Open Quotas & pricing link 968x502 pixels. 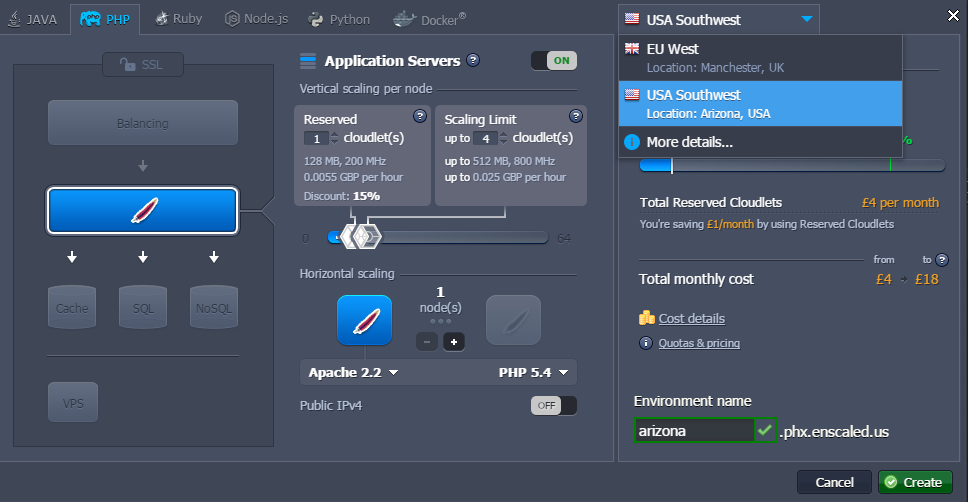click(x=699, y=343)
